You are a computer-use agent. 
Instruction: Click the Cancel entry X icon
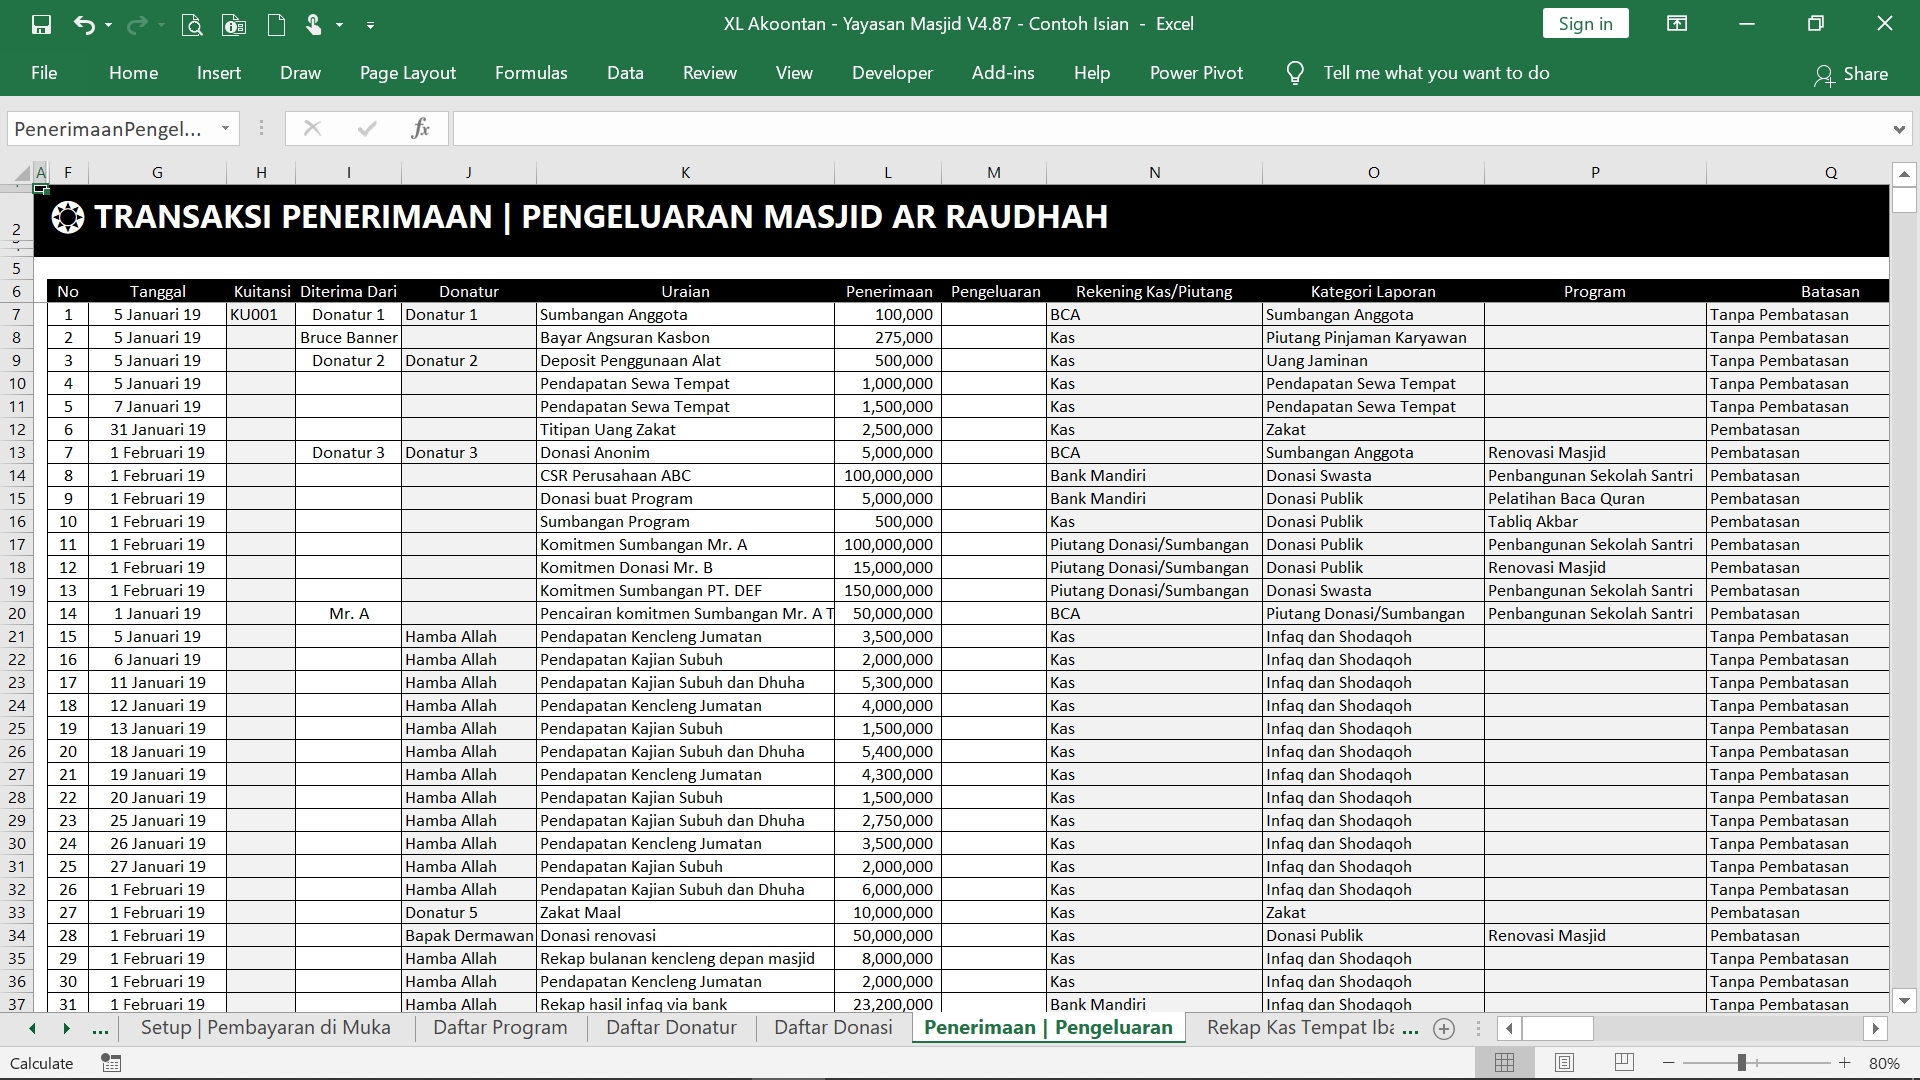(312, 128)
